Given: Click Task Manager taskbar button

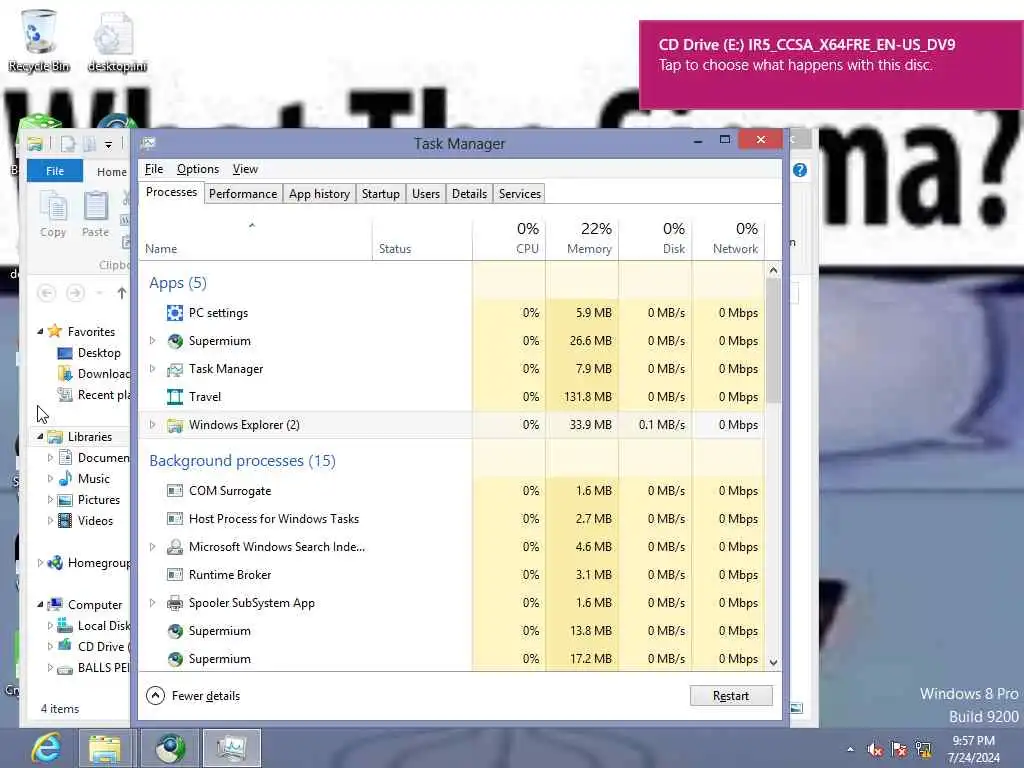Looking at the screenshot, I should [231, 748].
